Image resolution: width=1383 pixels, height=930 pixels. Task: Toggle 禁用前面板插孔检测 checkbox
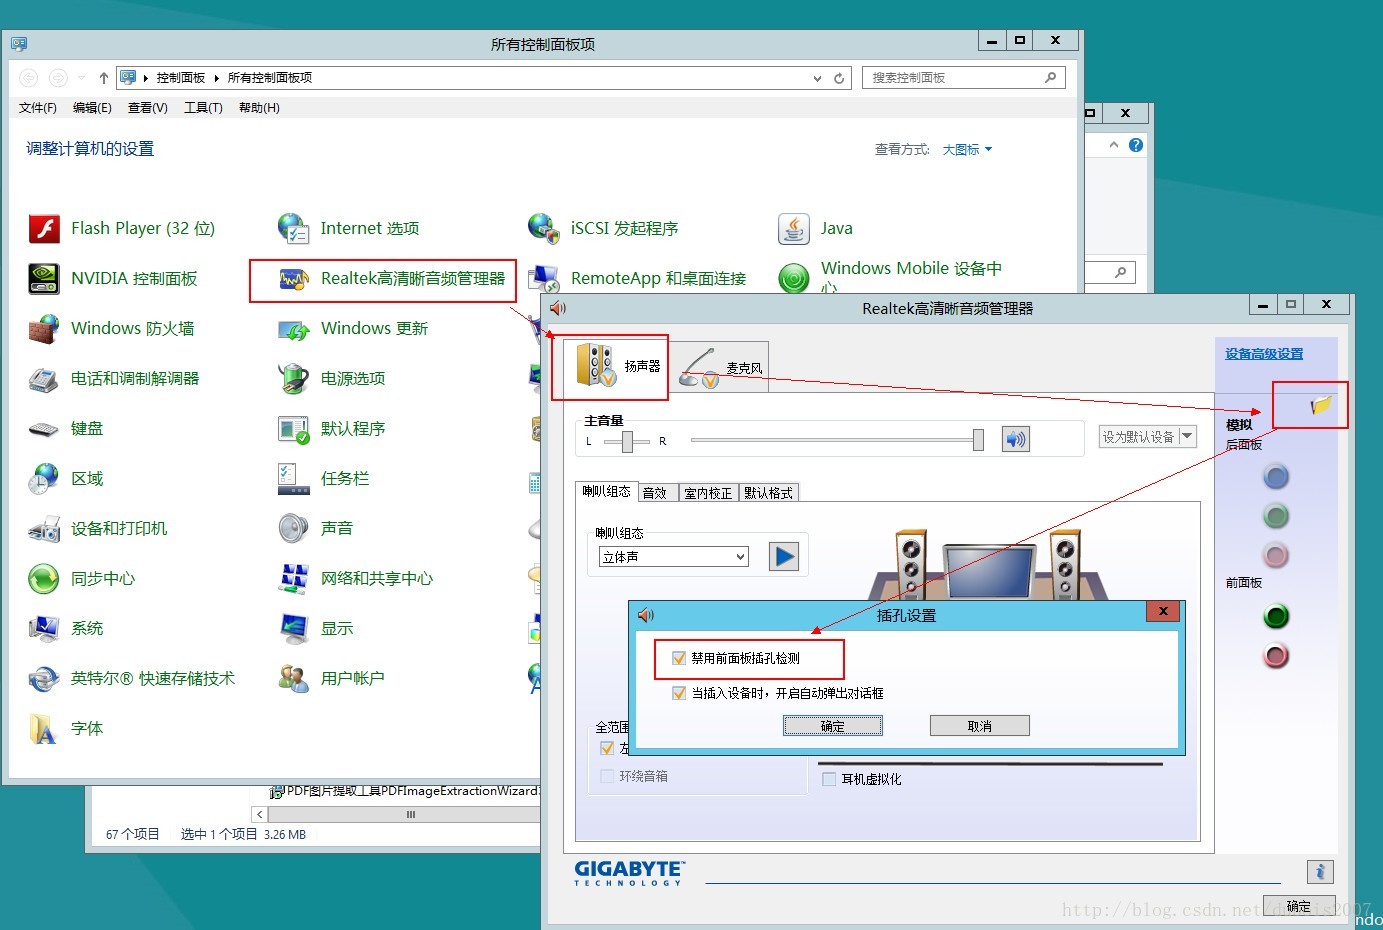679,658
